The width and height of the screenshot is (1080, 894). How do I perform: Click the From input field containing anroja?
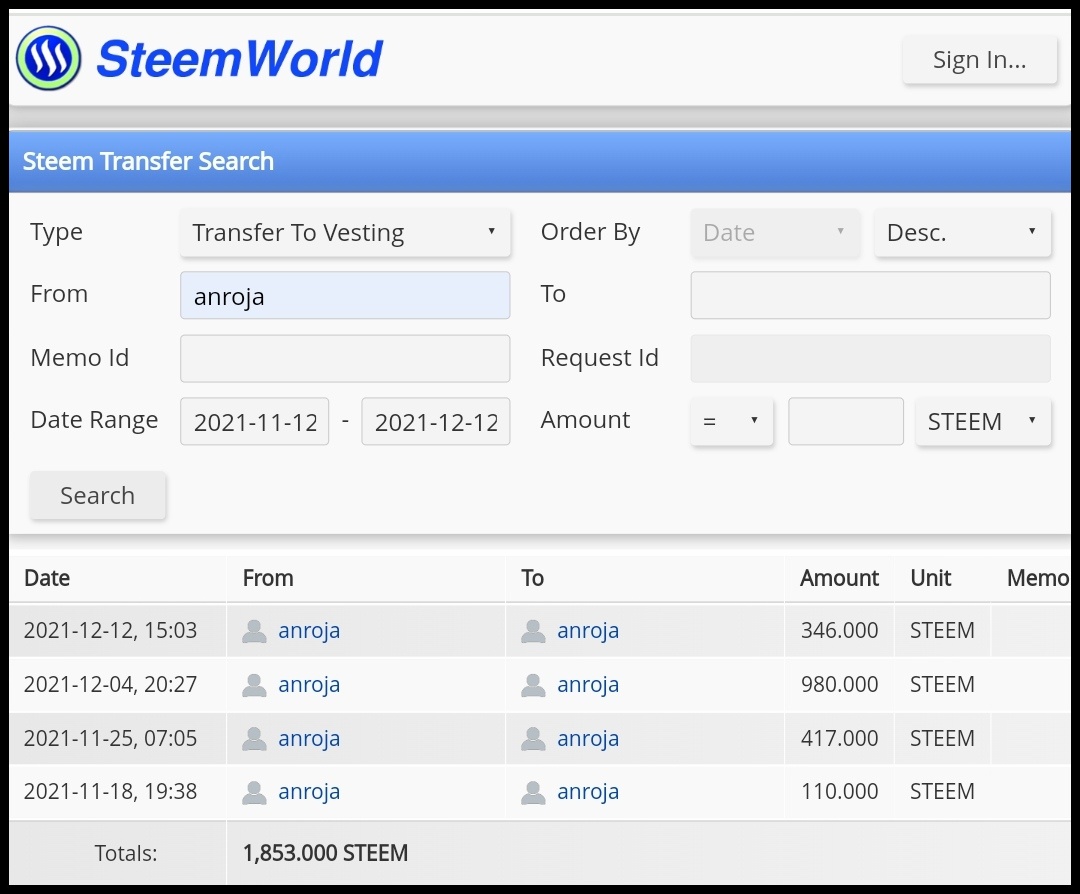click(345, 295)
